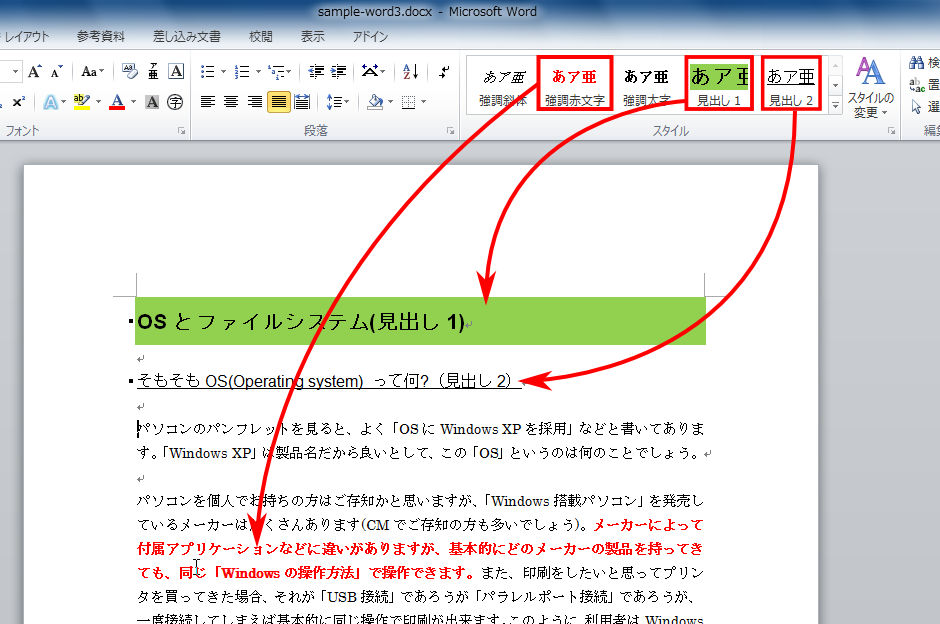Apply the paragraph Shading paint bucket fill
940x624 pixels.
[375, 102]
